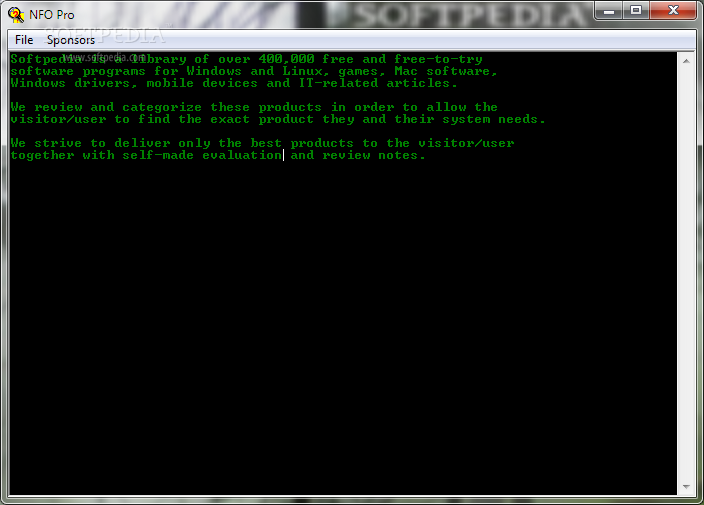
Task: Place cursor on the number "400,000"
Action: (286, 59)
